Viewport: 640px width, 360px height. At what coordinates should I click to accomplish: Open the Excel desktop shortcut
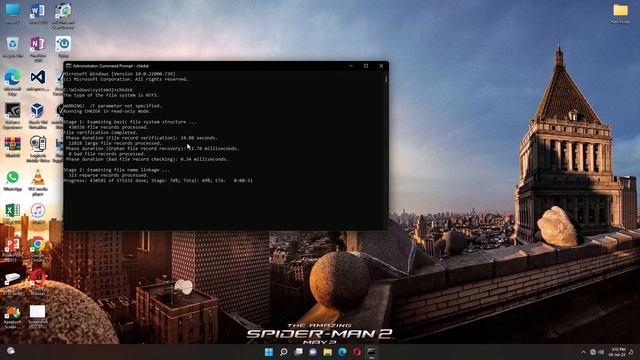[x=13, y=213]
